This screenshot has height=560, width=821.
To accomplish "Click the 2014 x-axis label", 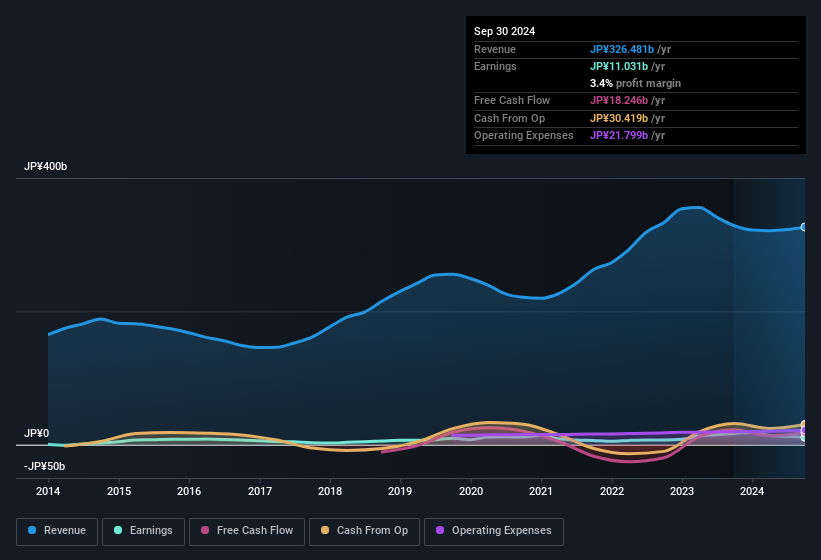I will (x=48, y=491).
